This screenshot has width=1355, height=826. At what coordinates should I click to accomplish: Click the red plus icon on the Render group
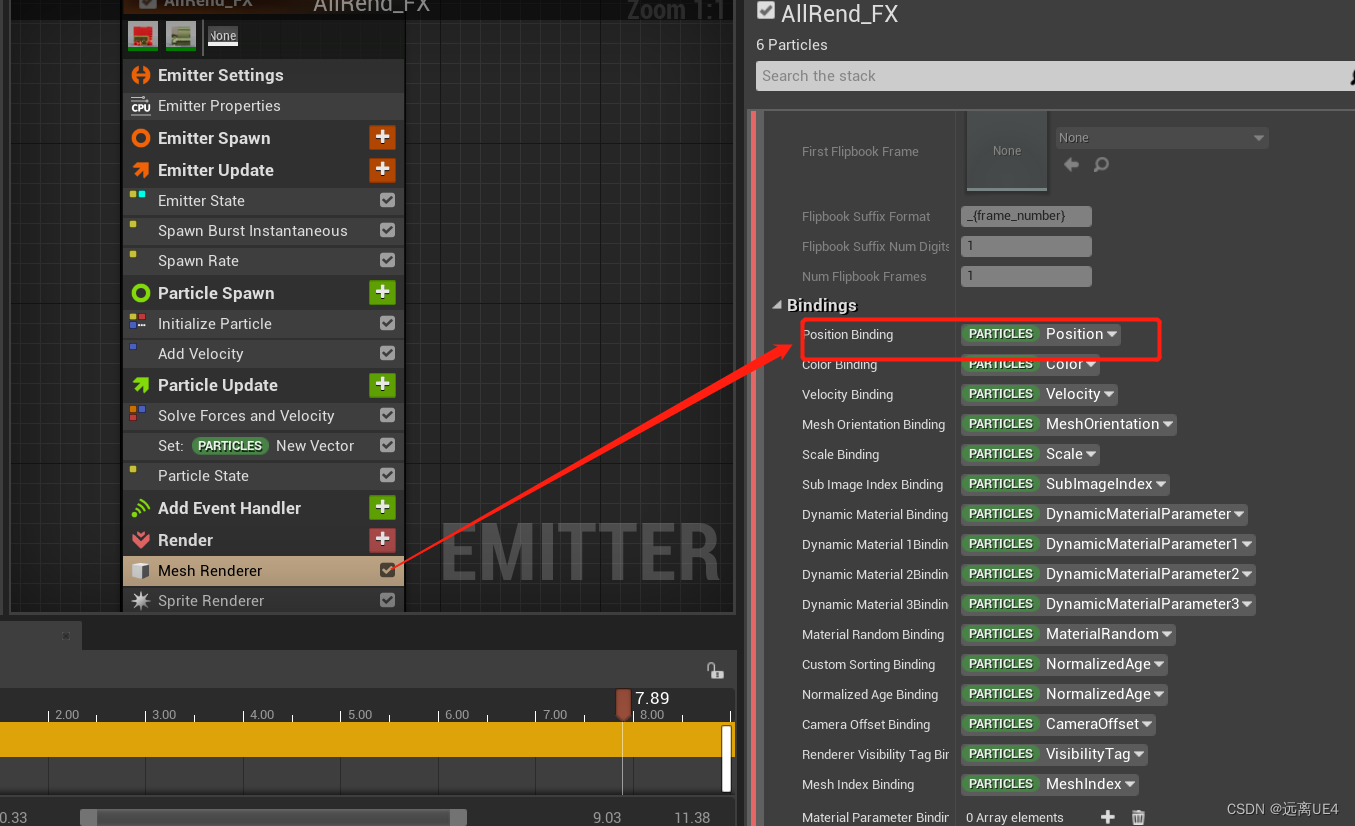click(382, 540)
